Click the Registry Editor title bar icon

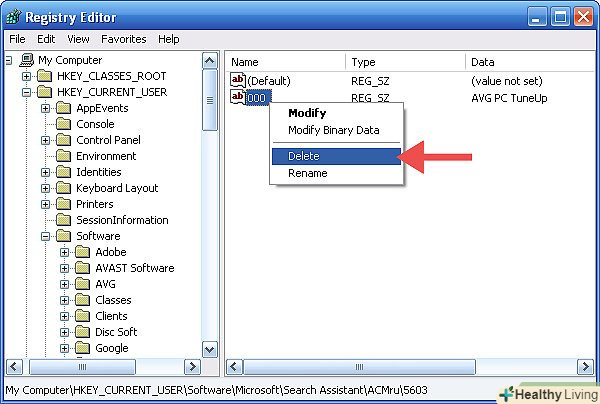(13, 17)
